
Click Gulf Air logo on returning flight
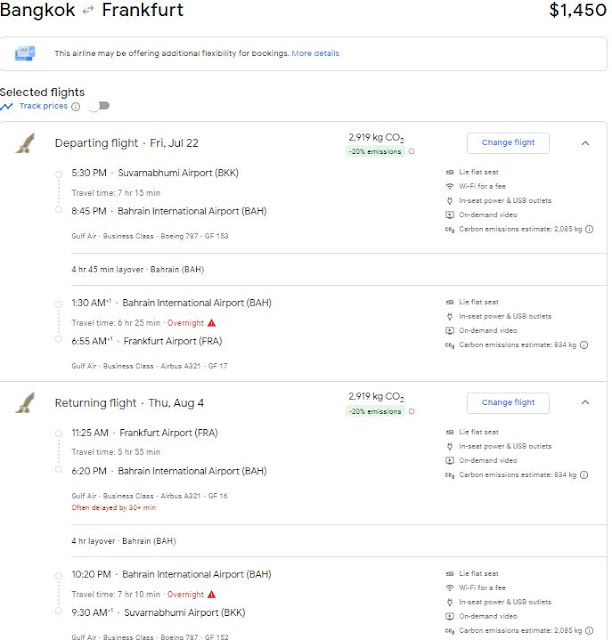pos(25,402)
